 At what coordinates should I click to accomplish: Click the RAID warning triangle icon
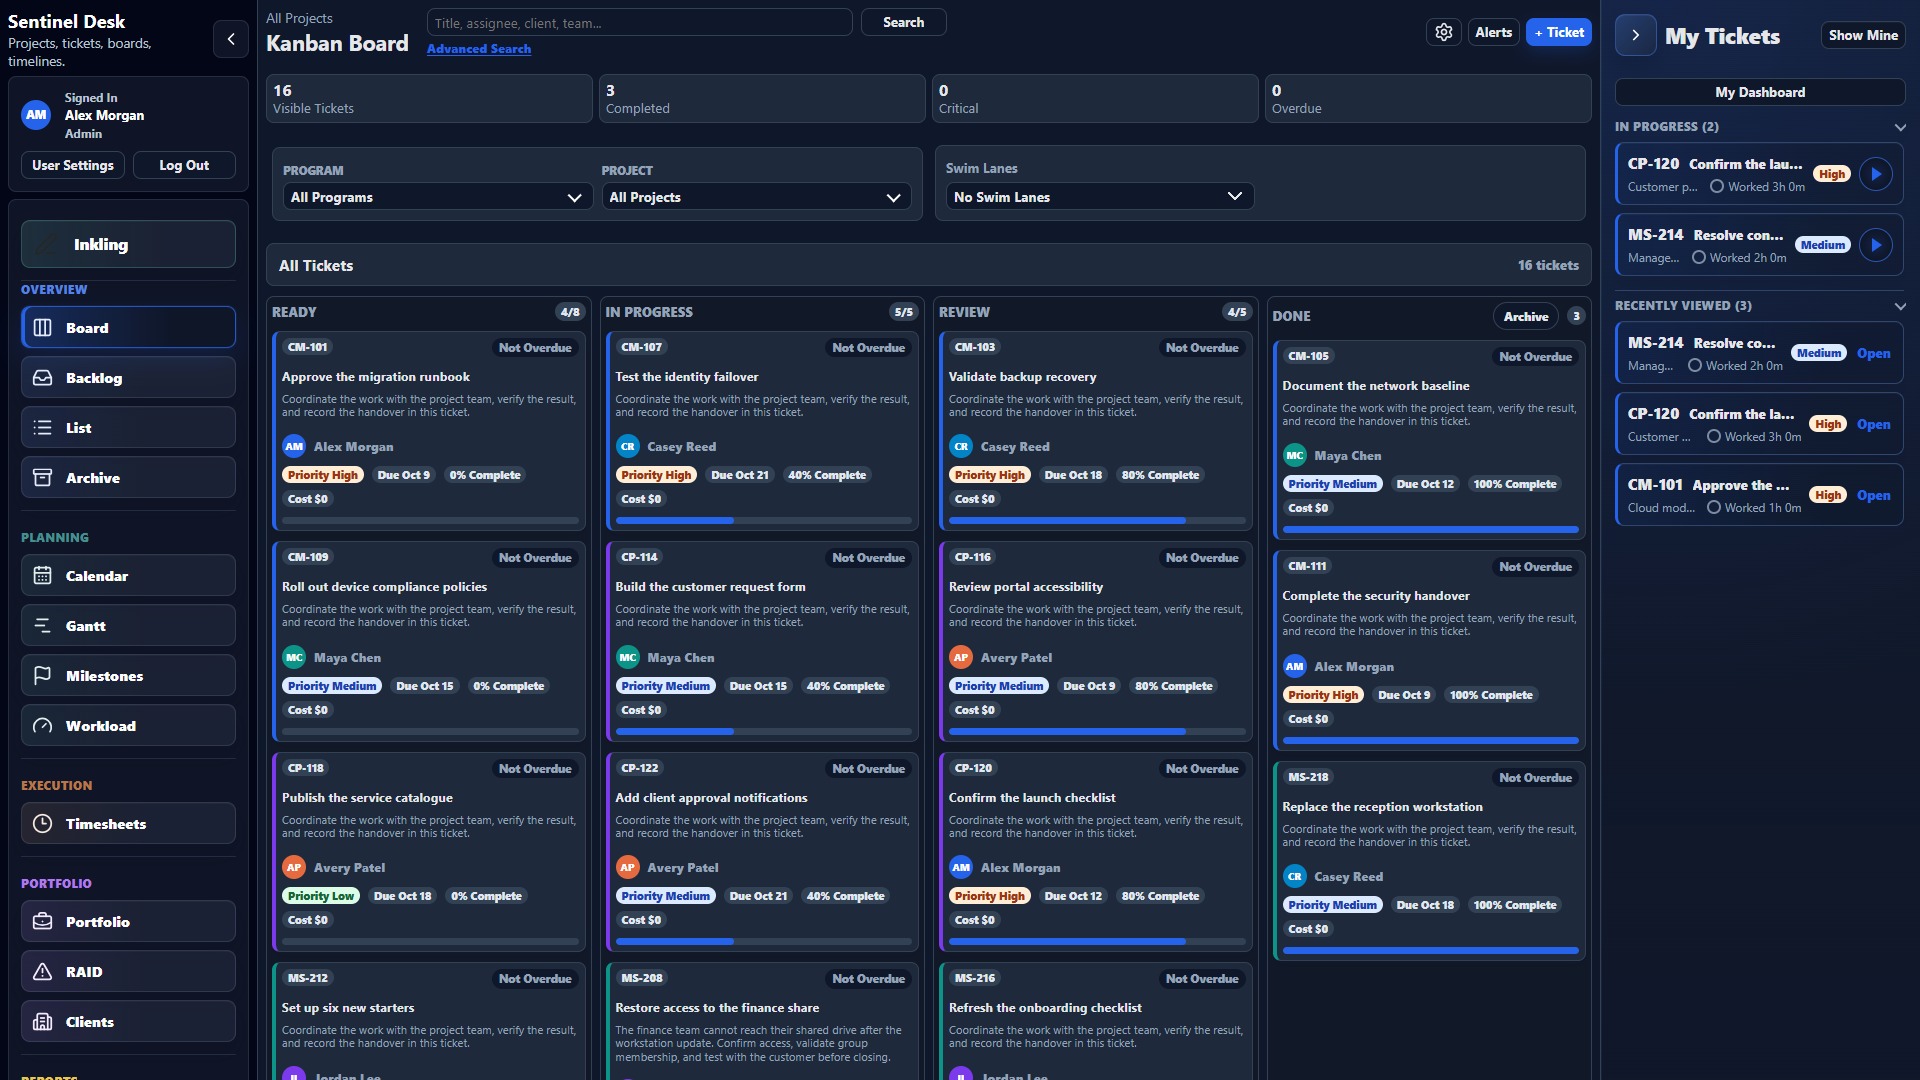click(43, 972)
